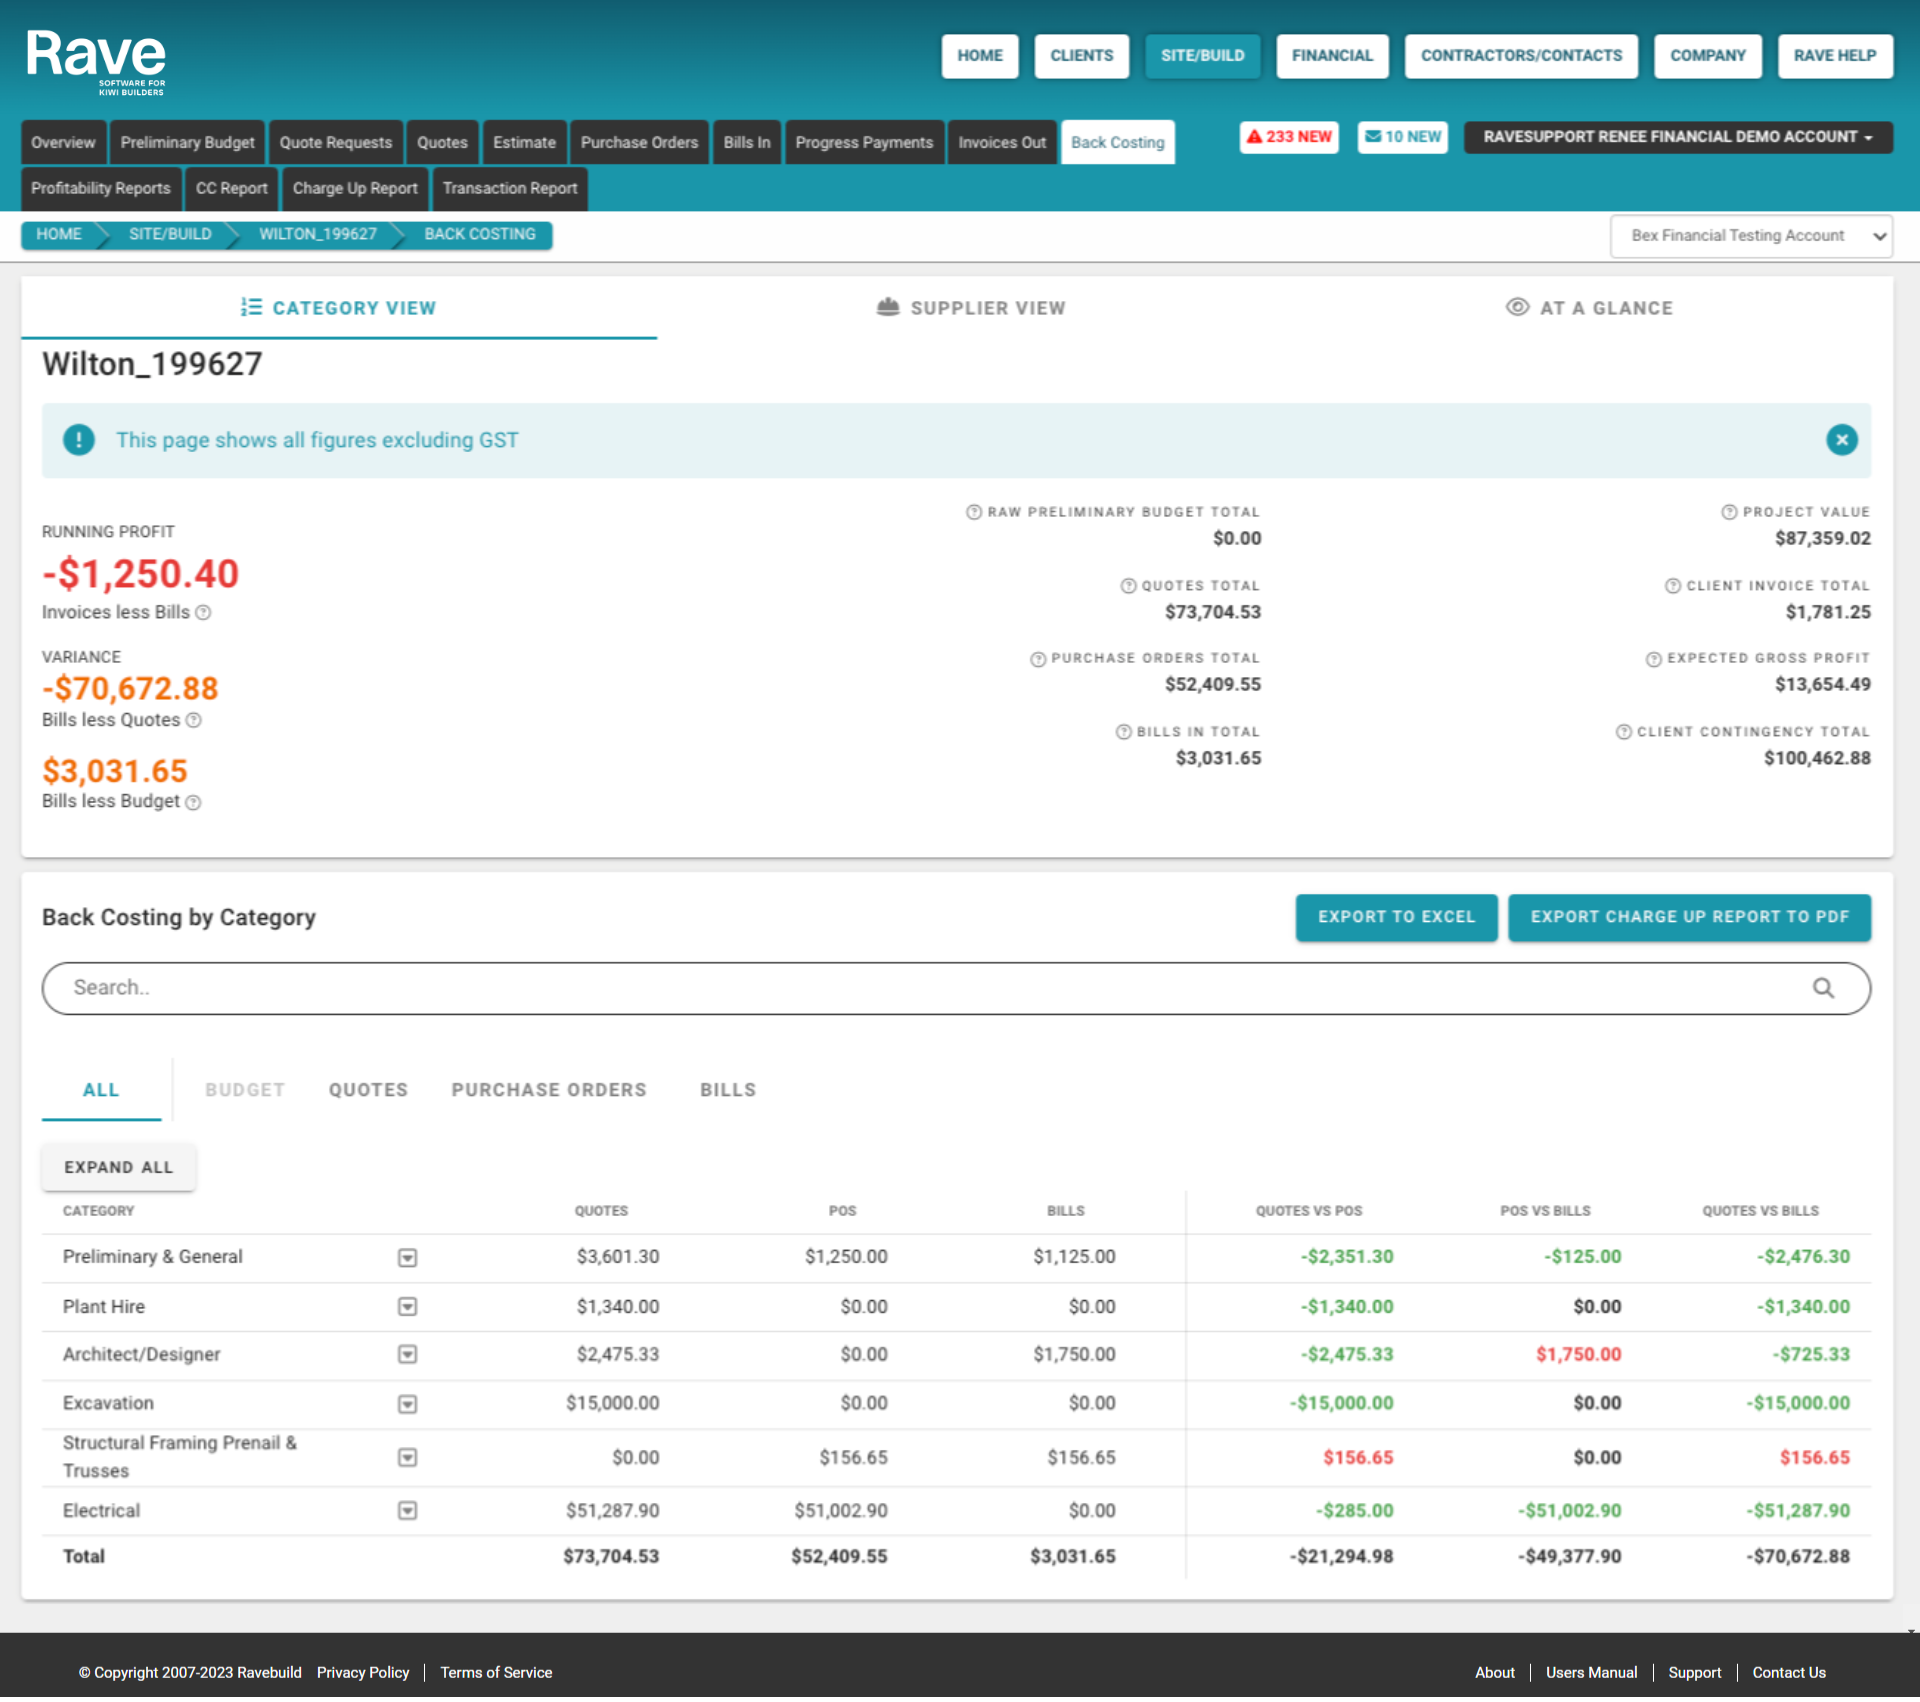This screenshot has width=1920, height=1702.
Task: Expand the Preliminary & General row
Action: 408,1257
